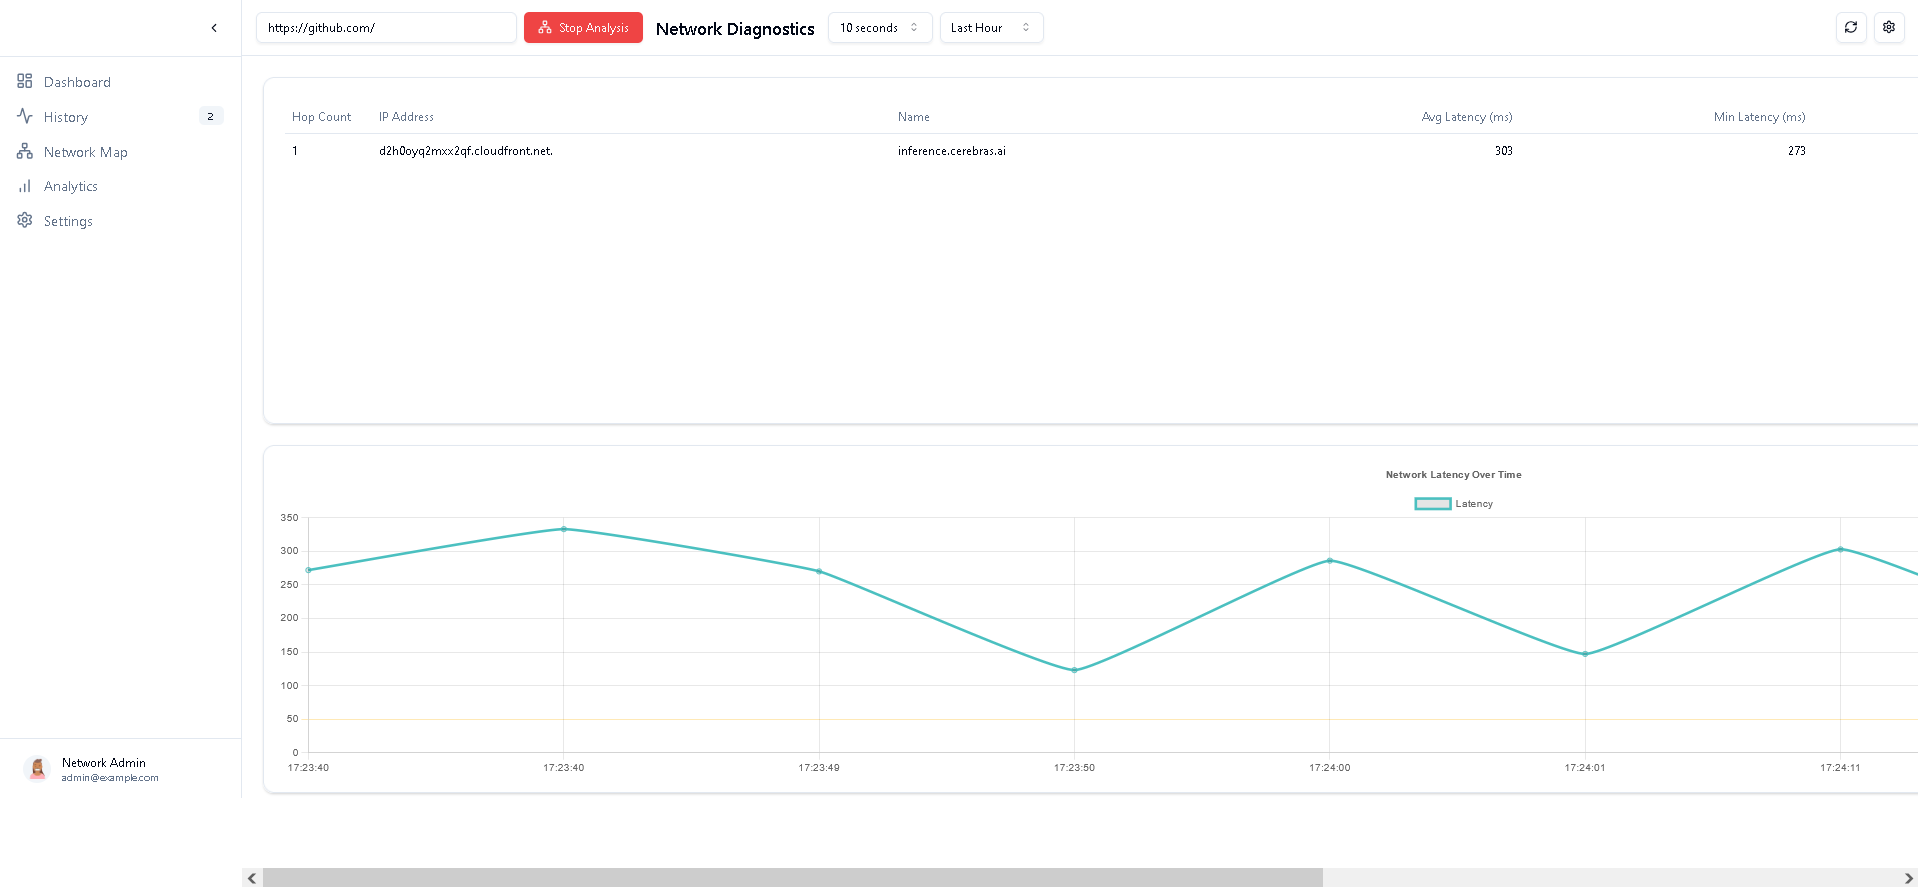Click the Network Map node icon
The image size is (1918, 887).
click(25, 151)
